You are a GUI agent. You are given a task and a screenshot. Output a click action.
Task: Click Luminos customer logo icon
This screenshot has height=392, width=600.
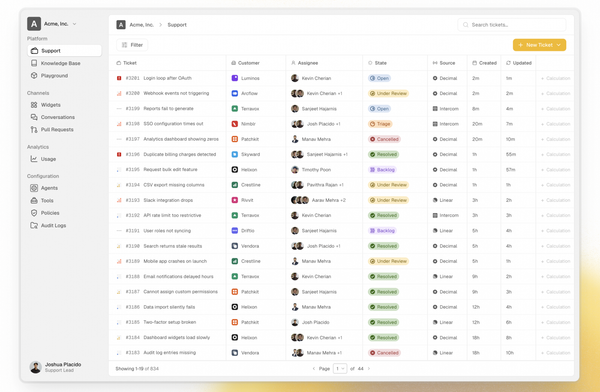pyautogui.click(x=235, y=78)
